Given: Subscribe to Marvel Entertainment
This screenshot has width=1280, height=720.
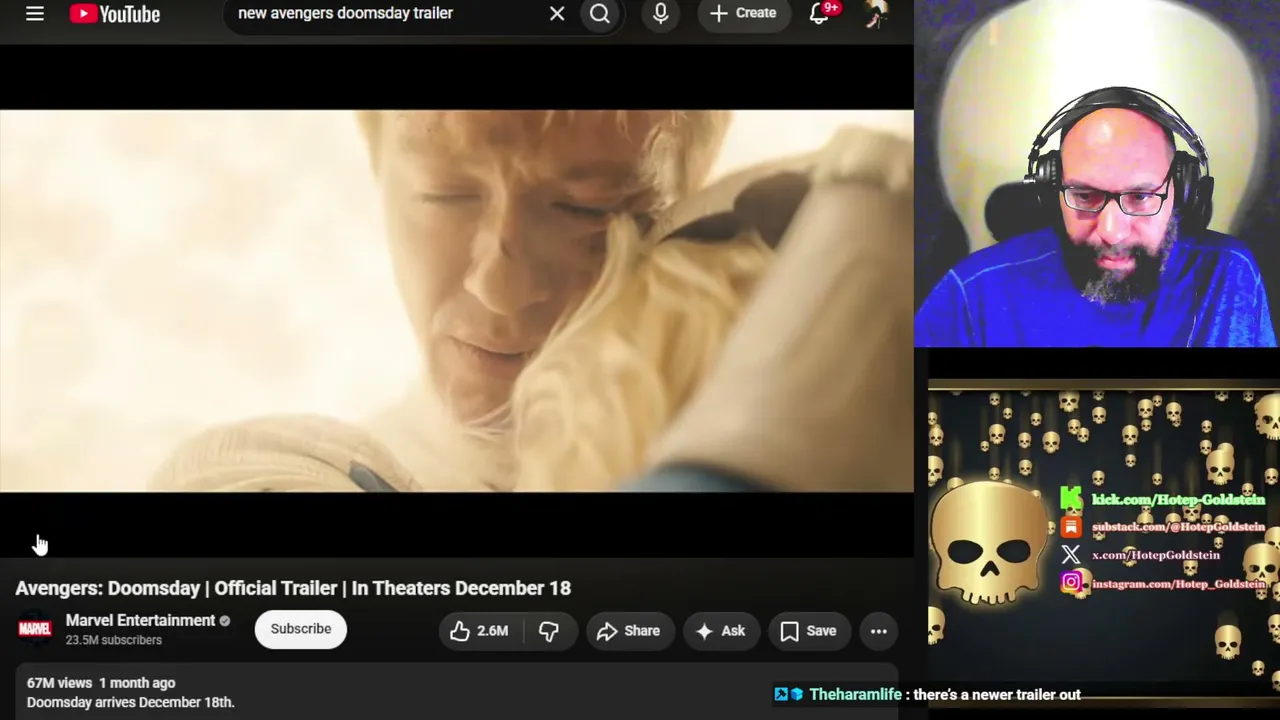Looking at the screenshot, I should (301, 629).
